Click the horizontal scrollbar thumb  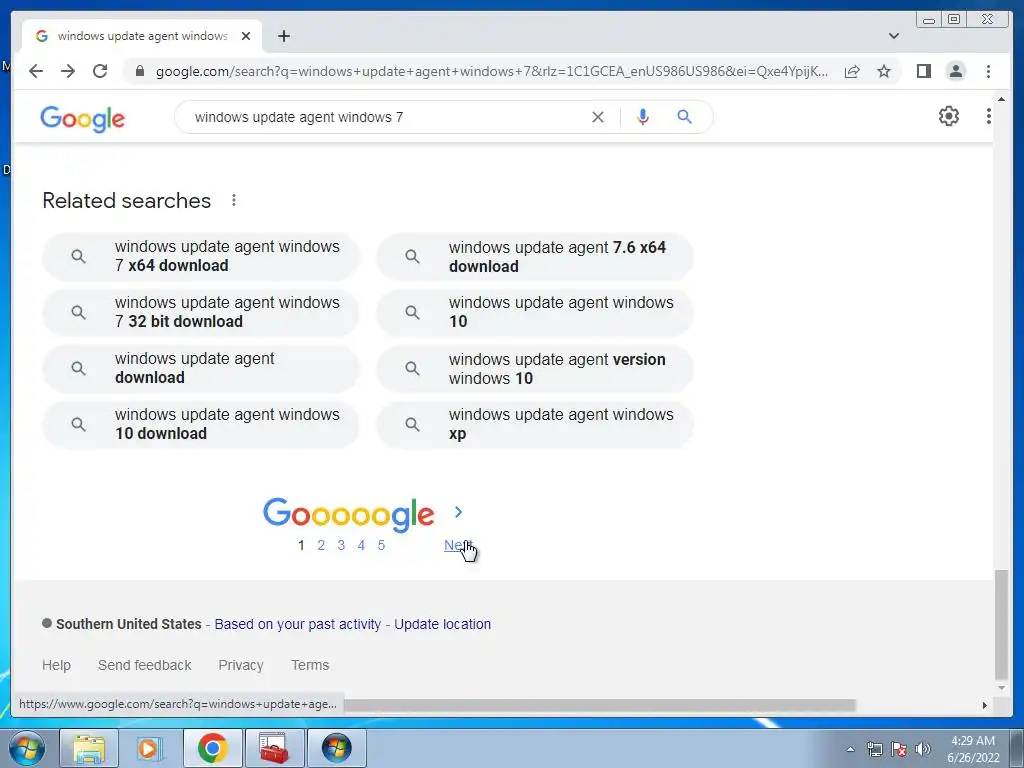coord(600,705)
